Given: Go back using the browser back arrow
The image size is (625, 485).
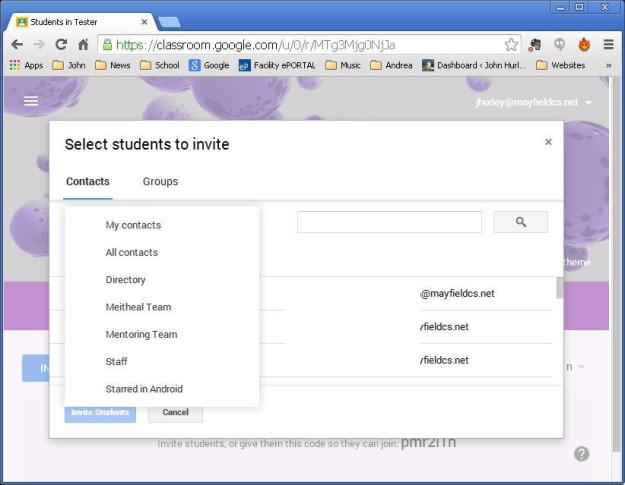Looking at the screenshot, I should (17, 44).
